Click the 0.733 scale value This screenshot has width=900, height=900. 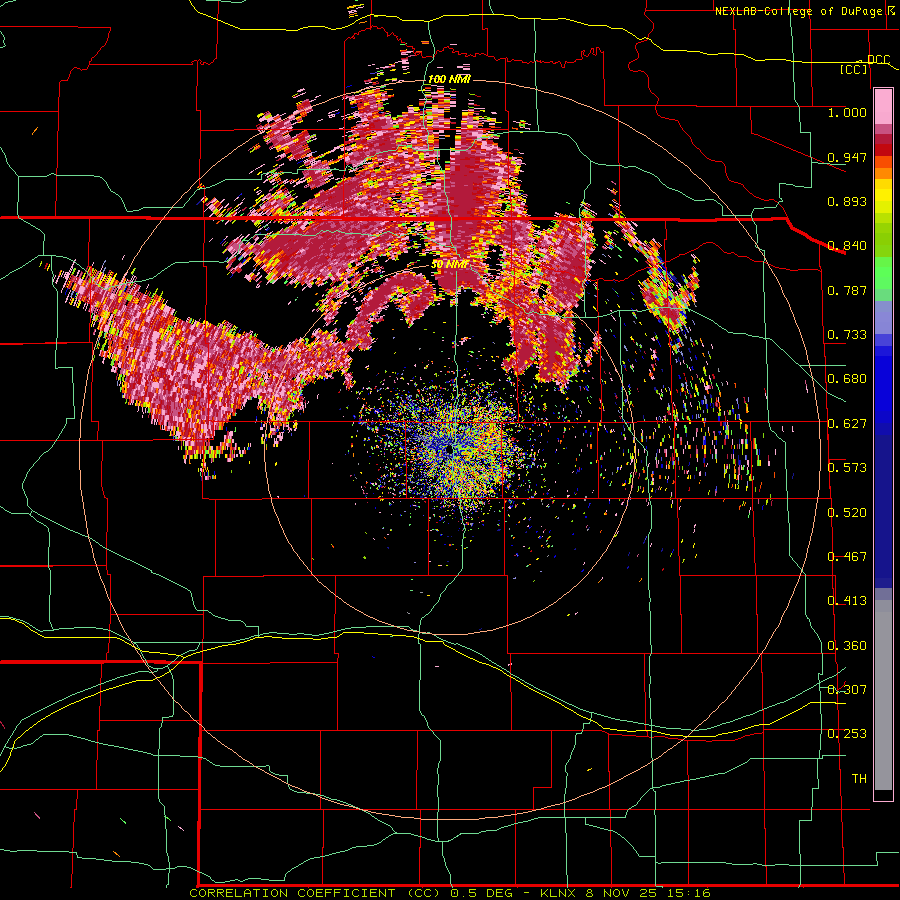click(847, 335)
